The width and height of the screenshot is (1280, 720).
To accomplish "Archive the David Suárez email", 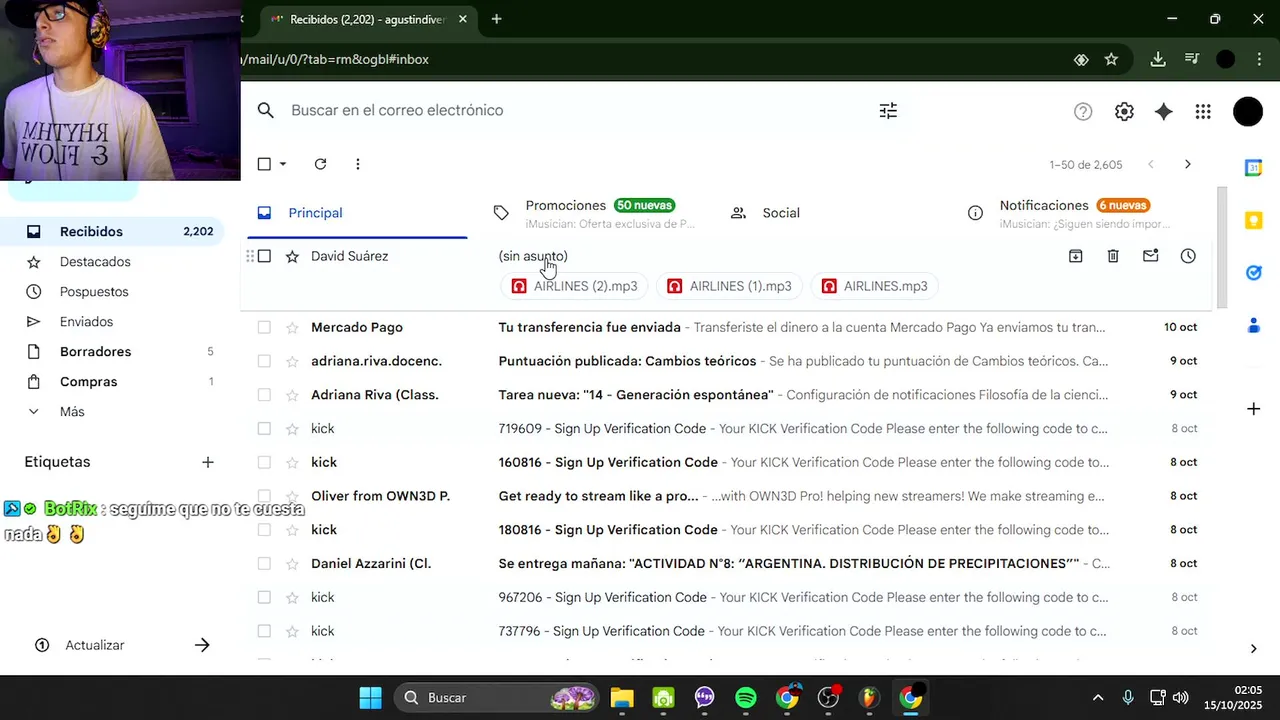I will click(x=1076, y=256).
